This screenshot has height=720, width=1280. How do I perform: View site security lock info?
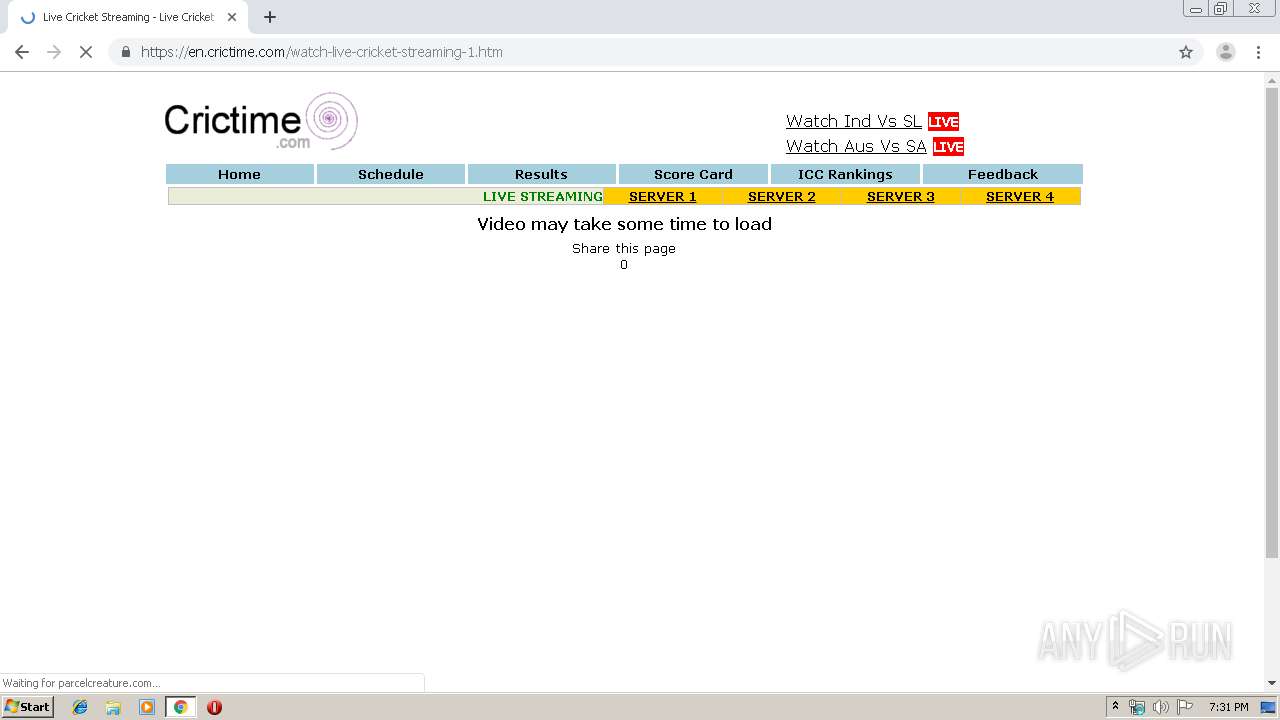126,52
